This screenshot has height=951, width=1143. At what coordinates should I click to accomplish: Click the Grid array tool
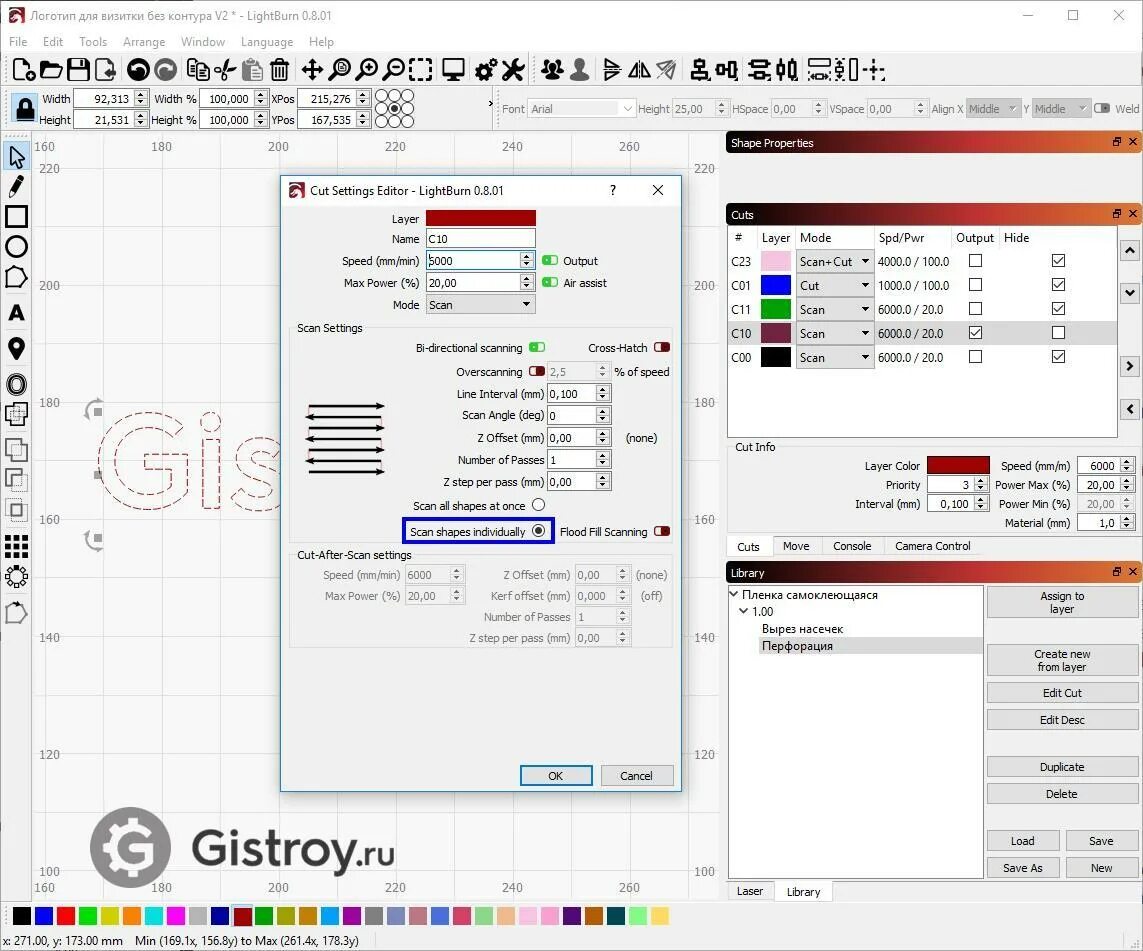point(17,546)
